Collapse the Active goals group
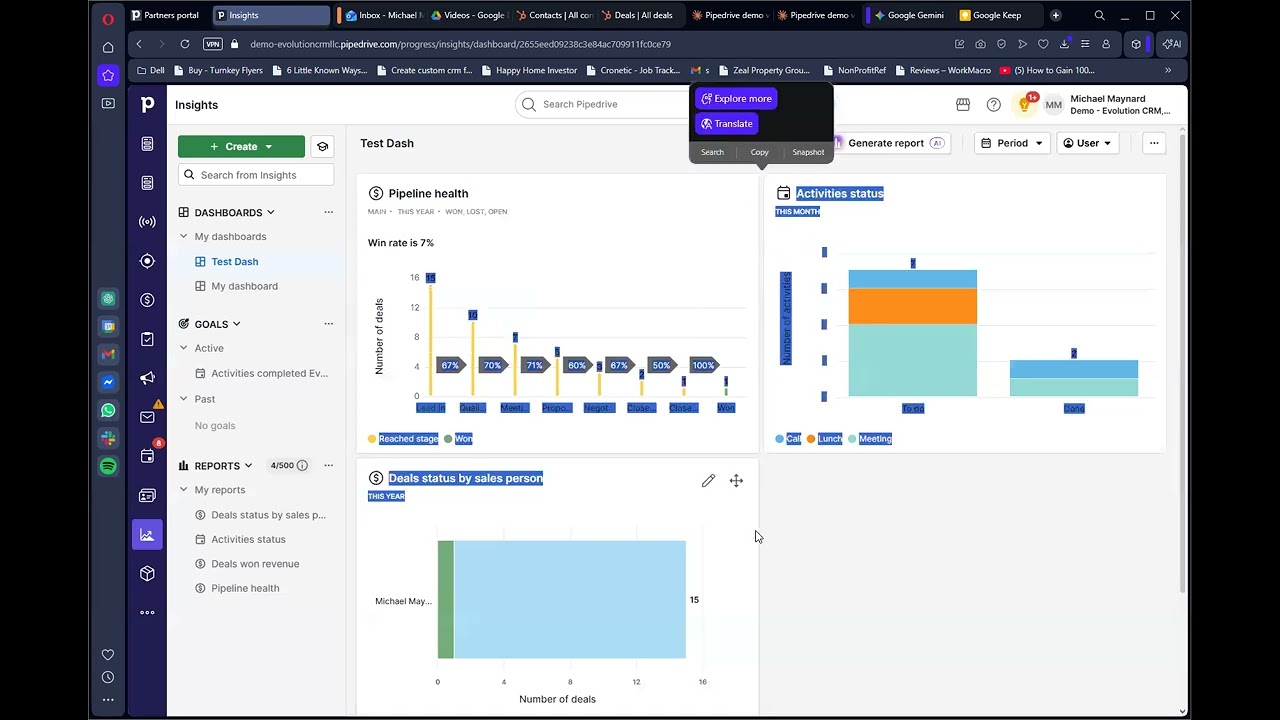This screenshot has height=720, width=1280. [183, 348]
